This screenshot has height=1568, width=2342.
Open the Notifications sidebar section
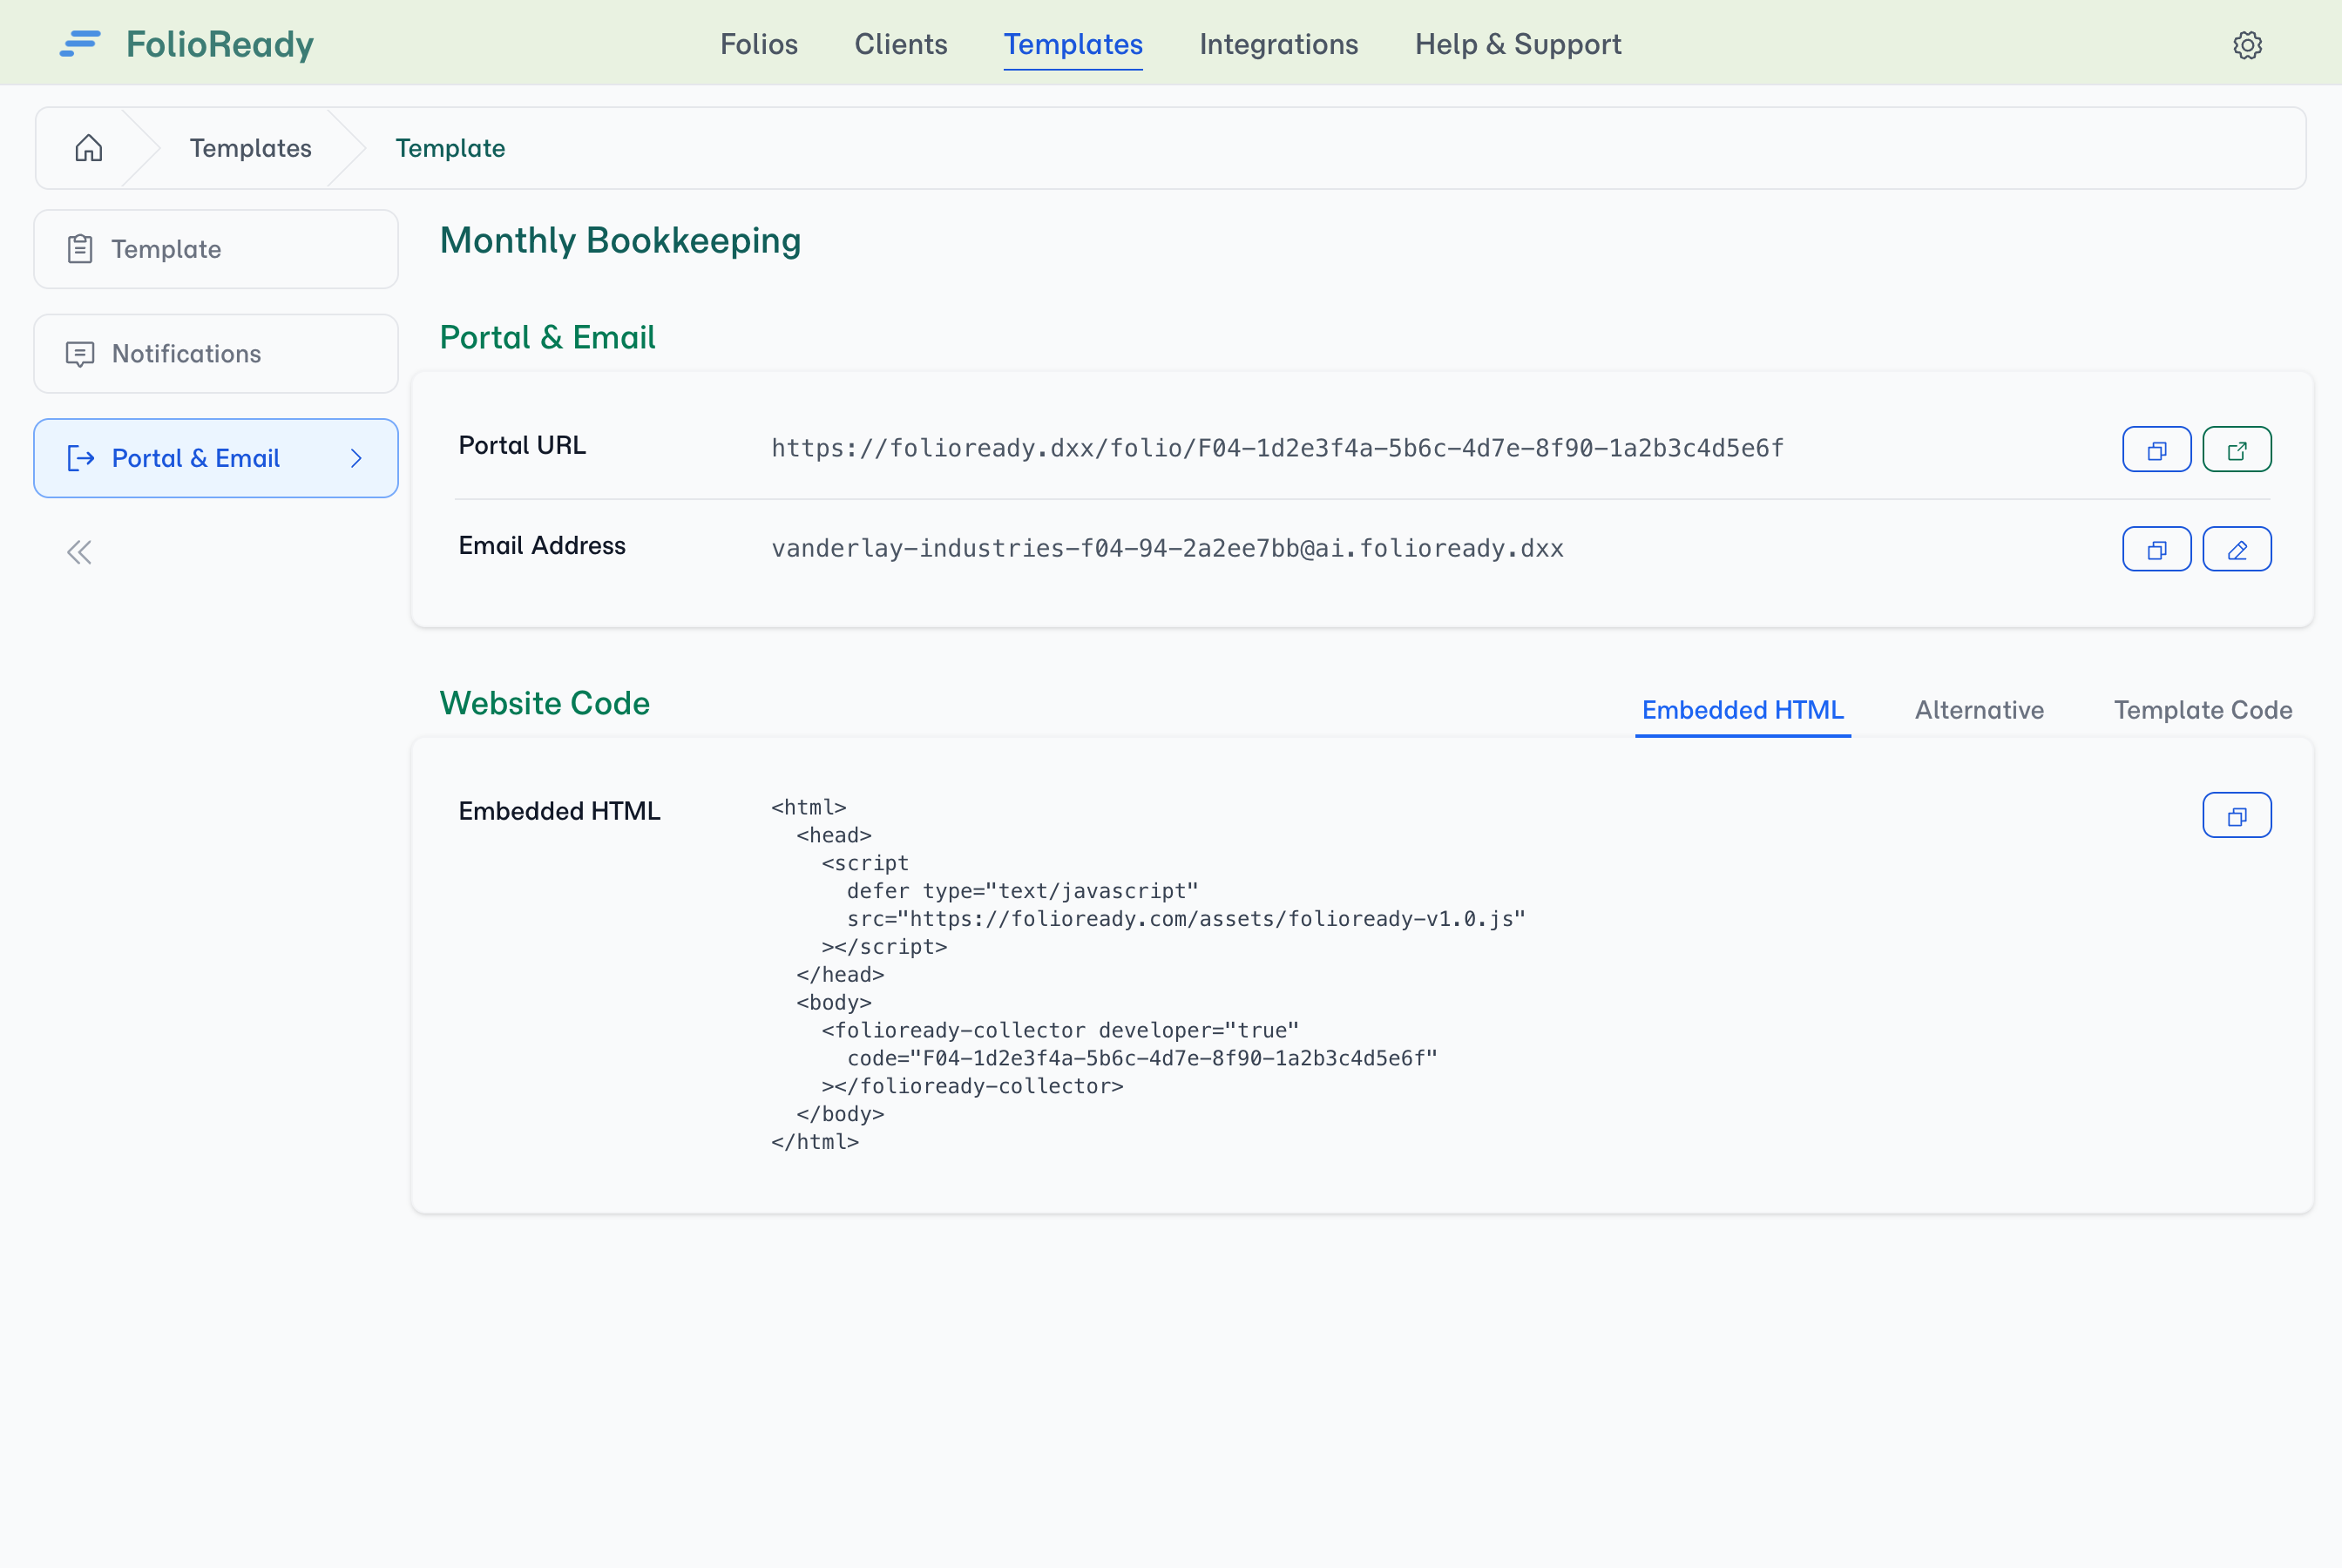click(216, 354)
